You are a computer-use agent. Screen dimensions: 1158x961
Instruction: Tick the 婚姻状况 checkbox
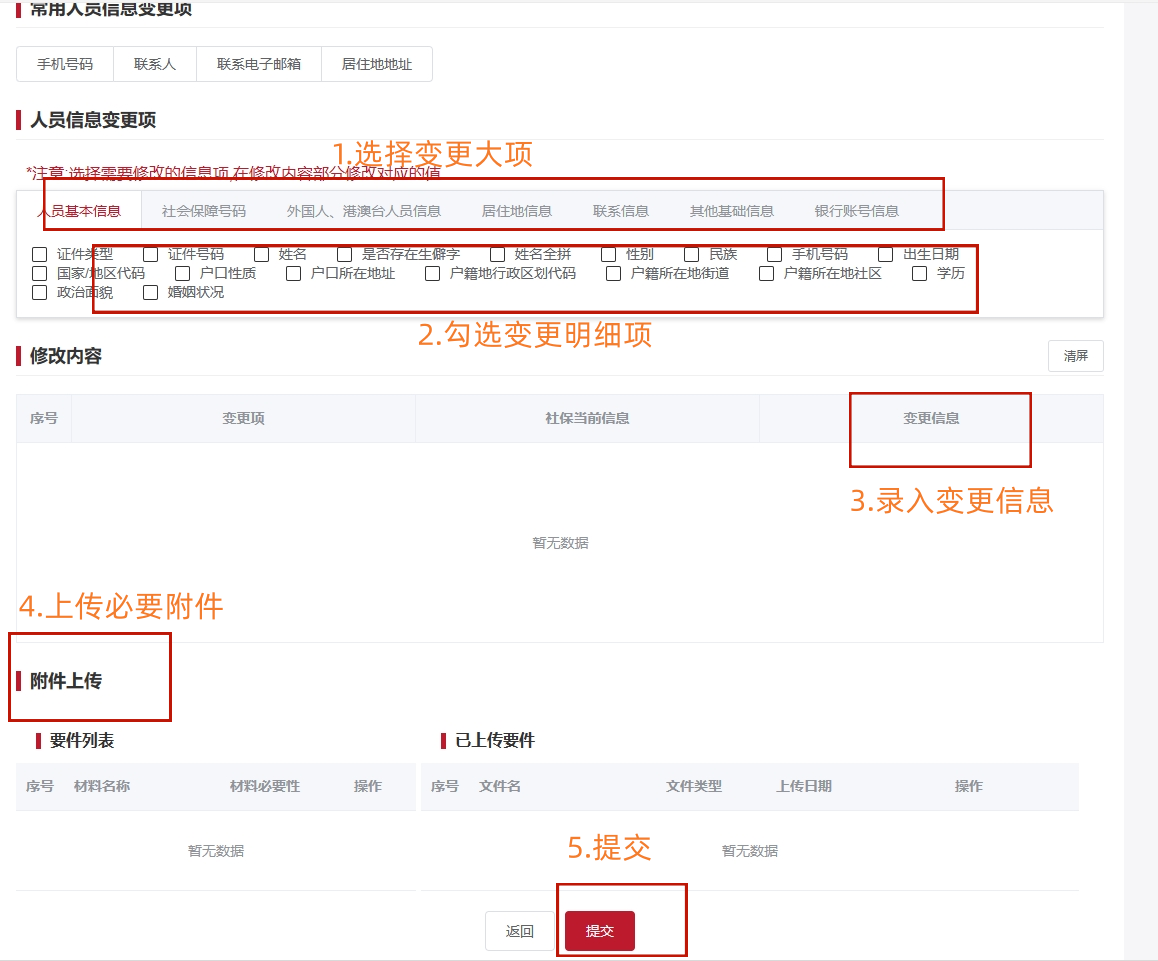click(x=151, y=293)
